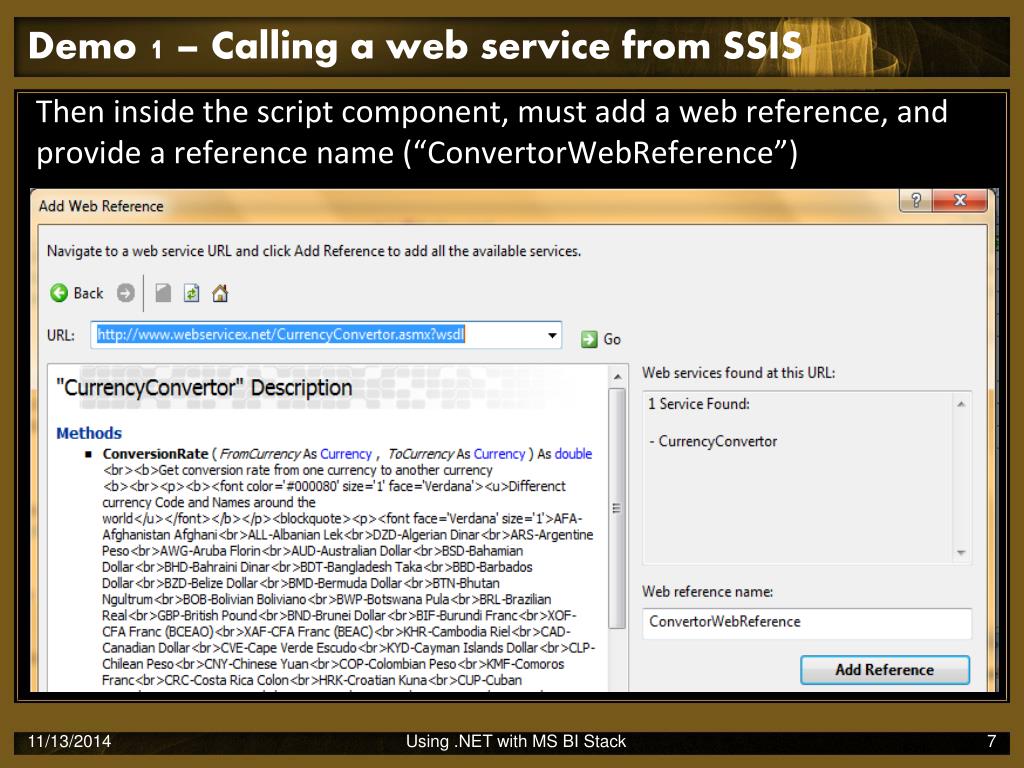Click the help question mark button
Viewport: 1024px width, 768px height.
pos(916,200)
